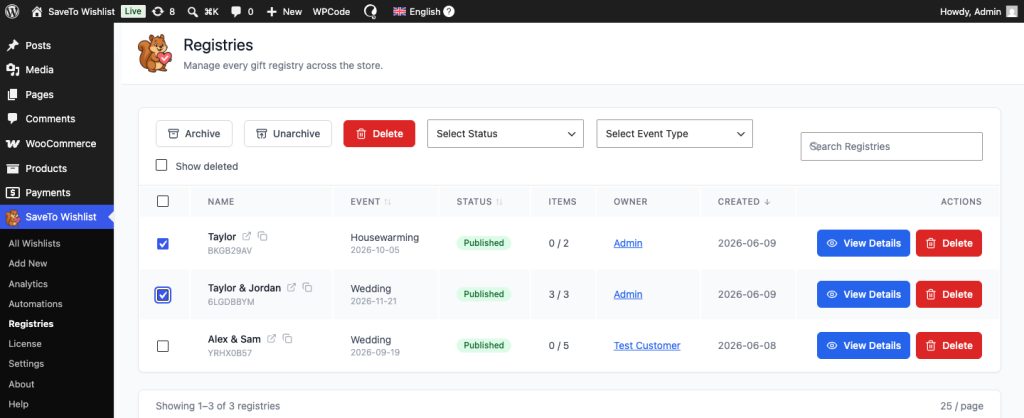This screenshot has height=418, width=1024.
Task: Click the round icon after WPCode
Action: 370,11
